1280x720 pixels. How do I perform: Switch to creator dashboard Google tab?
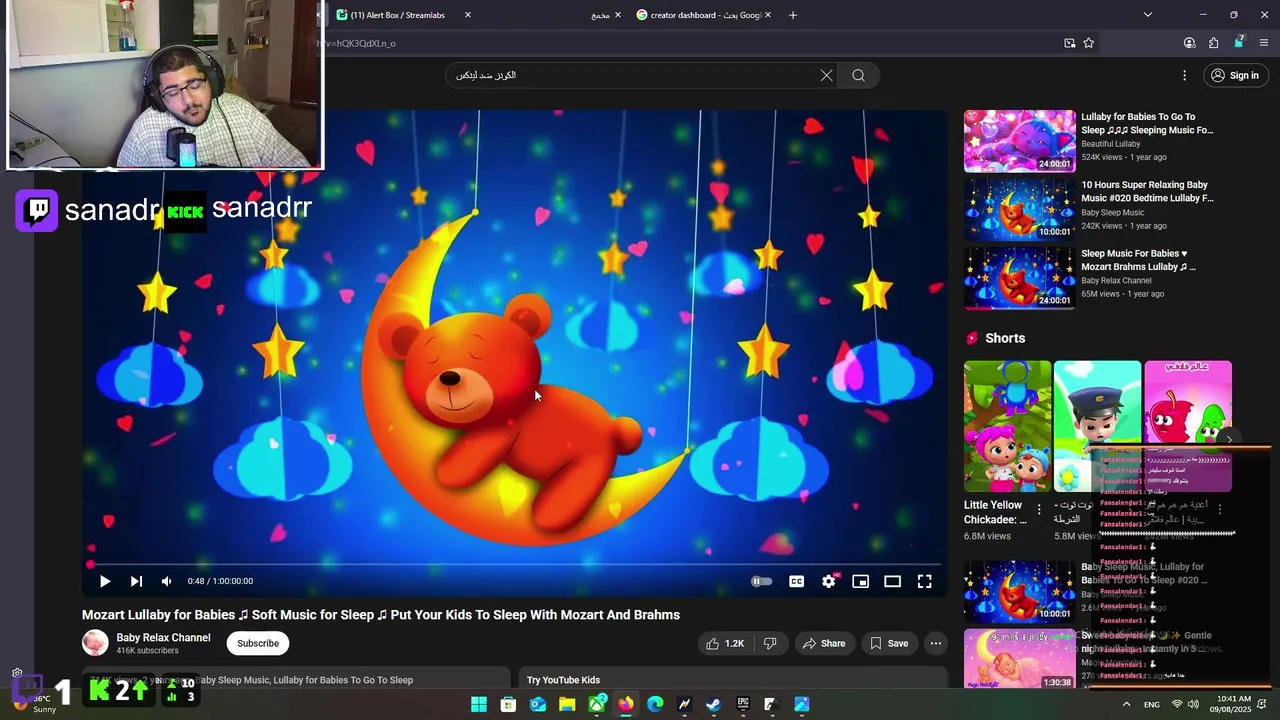(699, 15)
